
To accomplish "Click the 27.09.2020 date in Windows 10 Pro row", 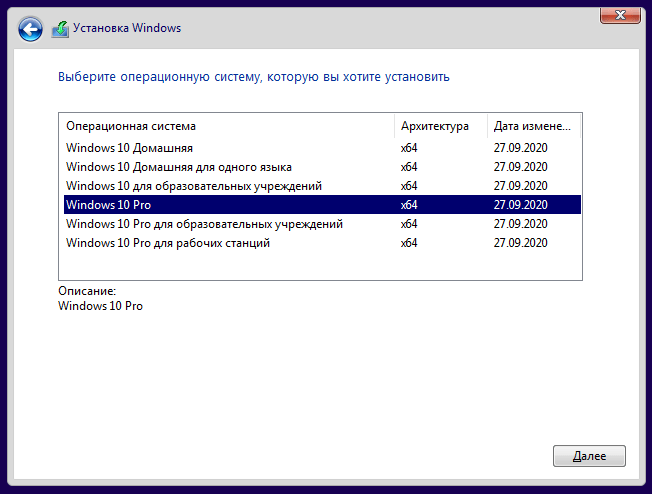I will pyautogui.click(x=520, y=205).
